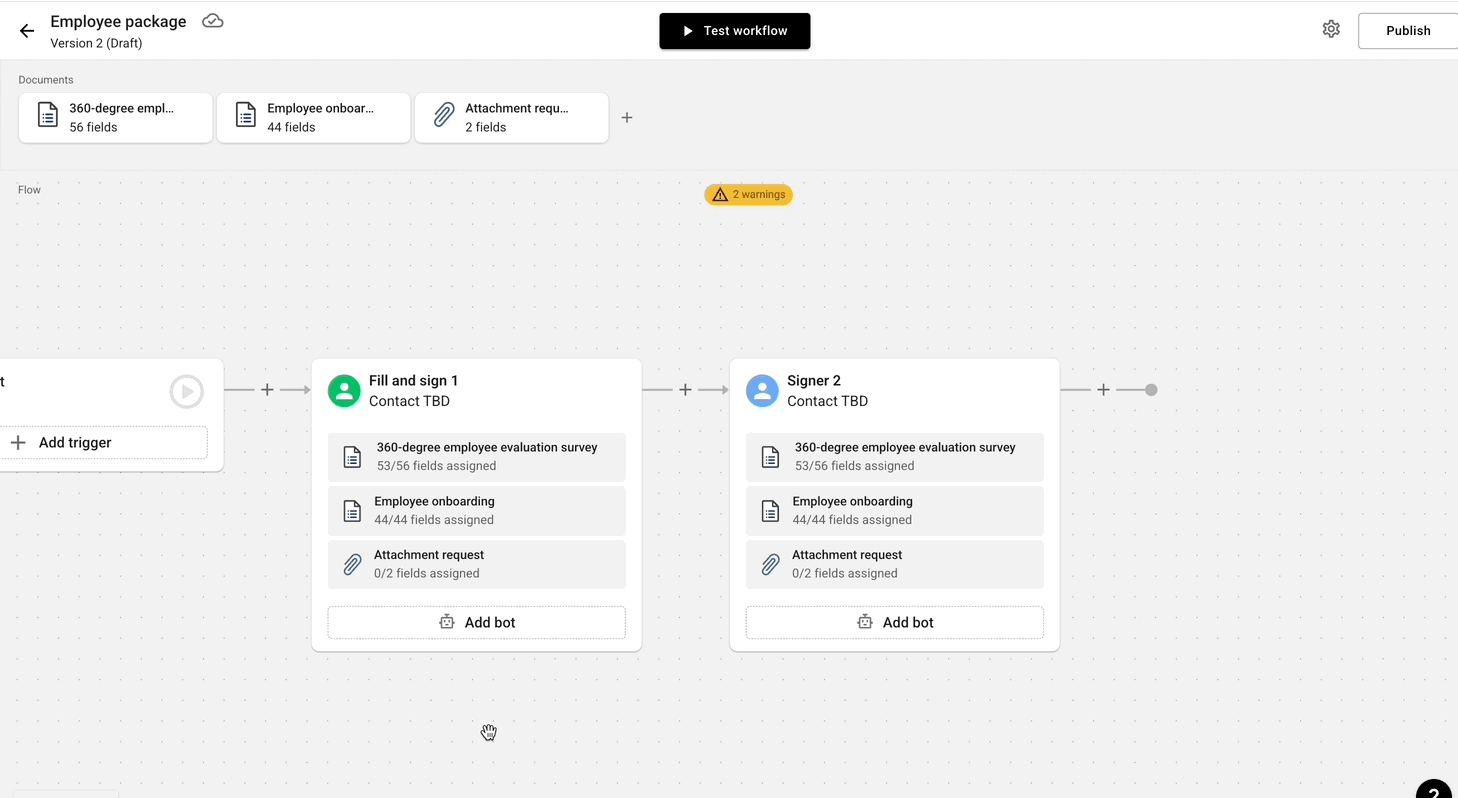Insert step before Fill and sign 1
The image size is (1458, 798).
pos(267,390)
